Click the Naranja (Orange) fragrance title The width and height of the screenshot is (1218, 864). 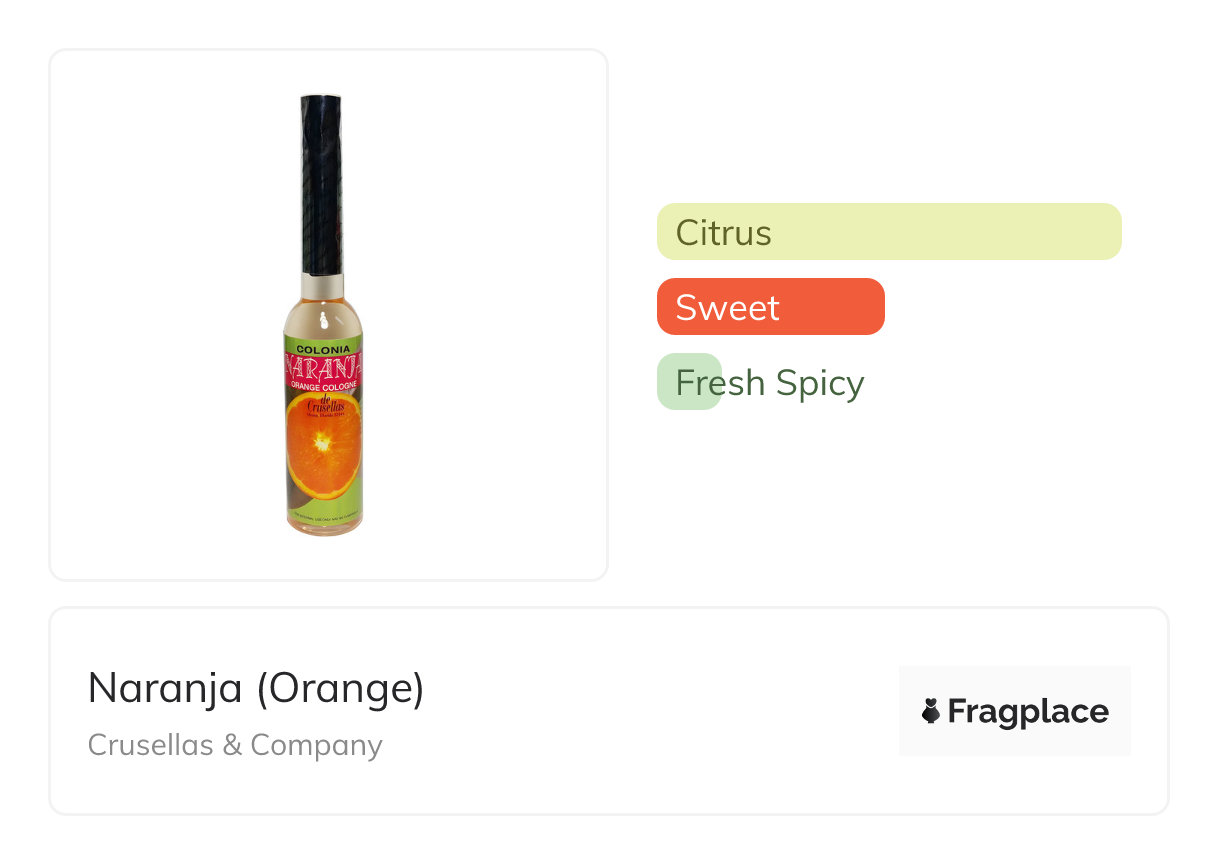(256, 688)
